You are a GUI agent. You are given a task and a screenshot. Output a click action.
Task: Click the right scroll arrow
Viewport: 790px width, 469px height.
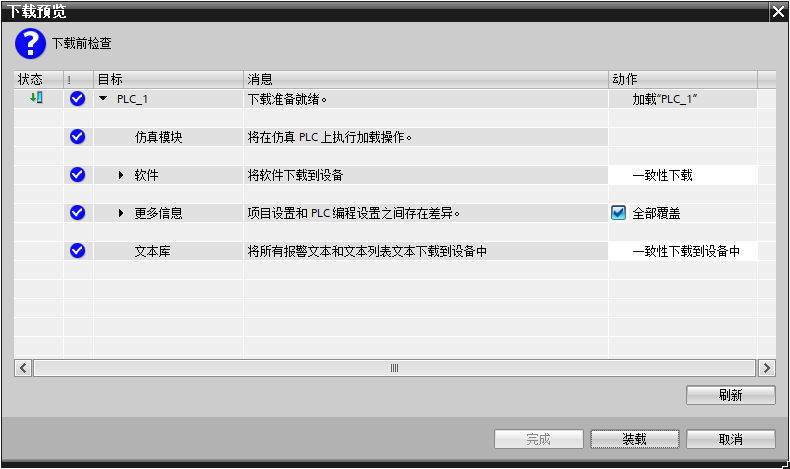[x=767, y=368]
